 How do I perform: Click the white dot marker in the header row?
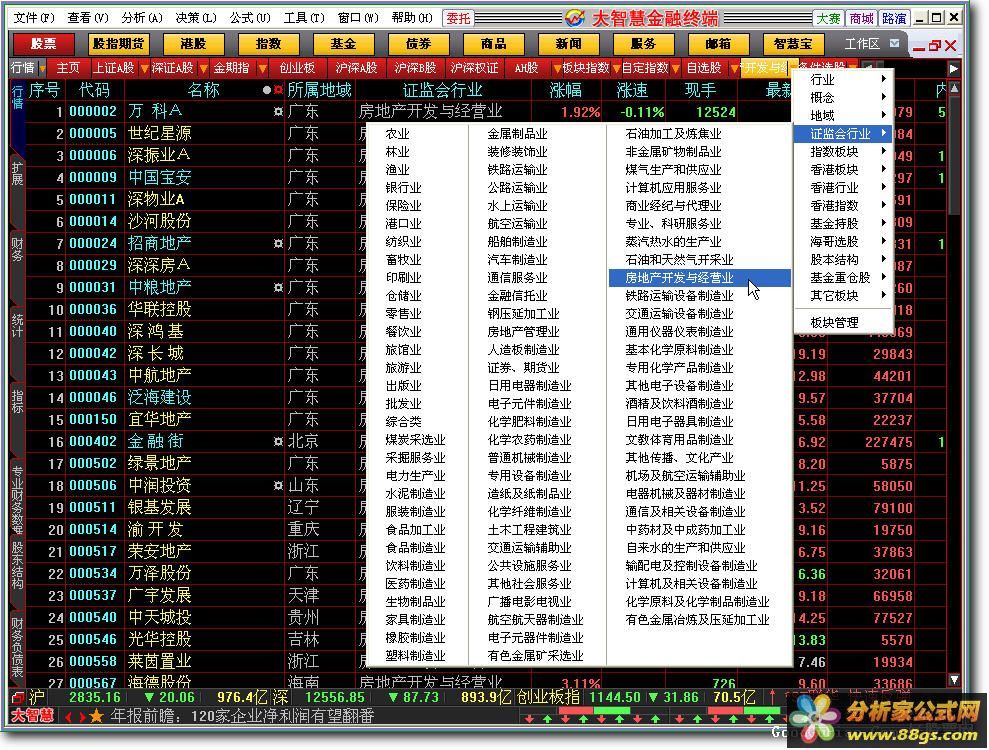coord(267,90)
